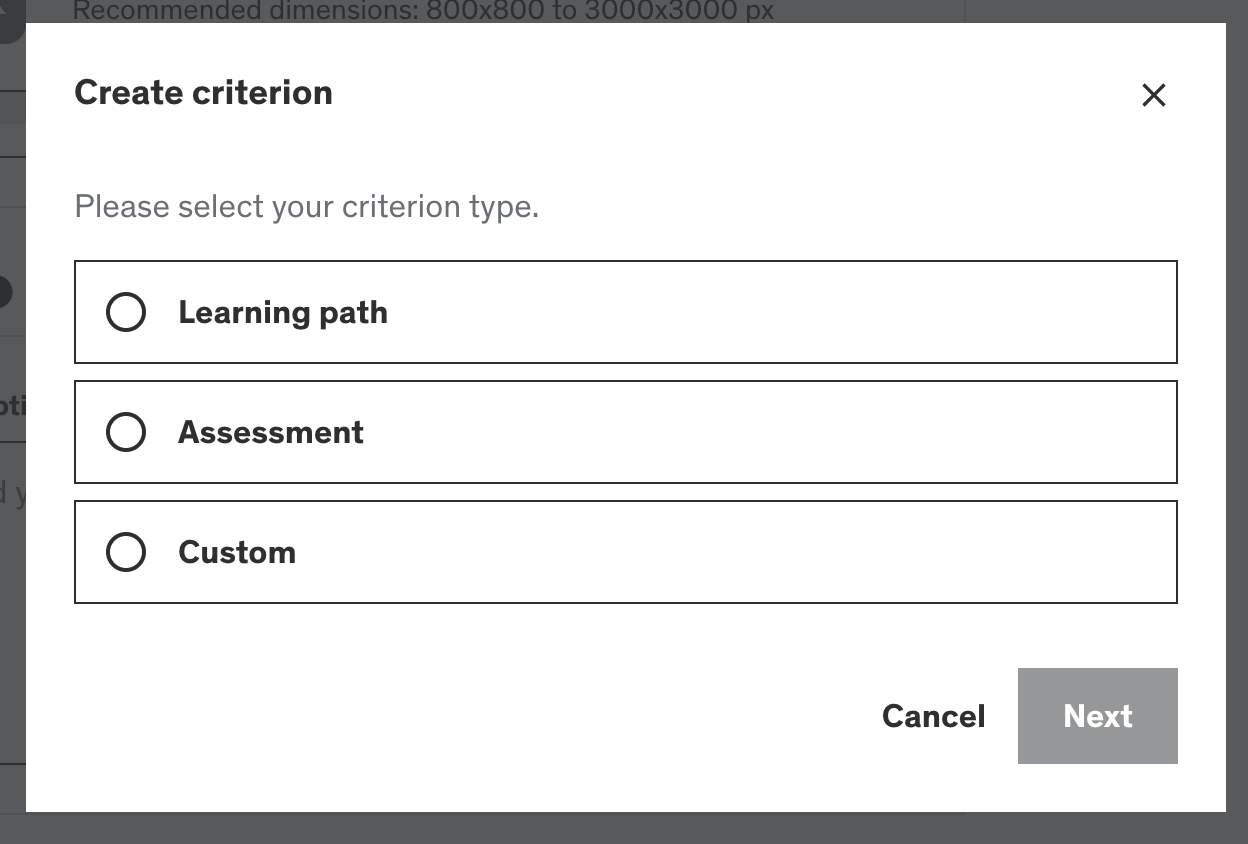Click the "Assessment" option label
This screenshot has height=844, width=1248.
[x=271, y=432]
